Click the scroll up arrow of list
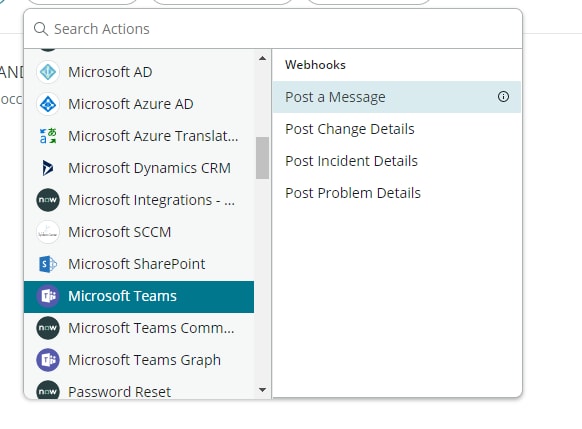582x429 pixels. 262,58
